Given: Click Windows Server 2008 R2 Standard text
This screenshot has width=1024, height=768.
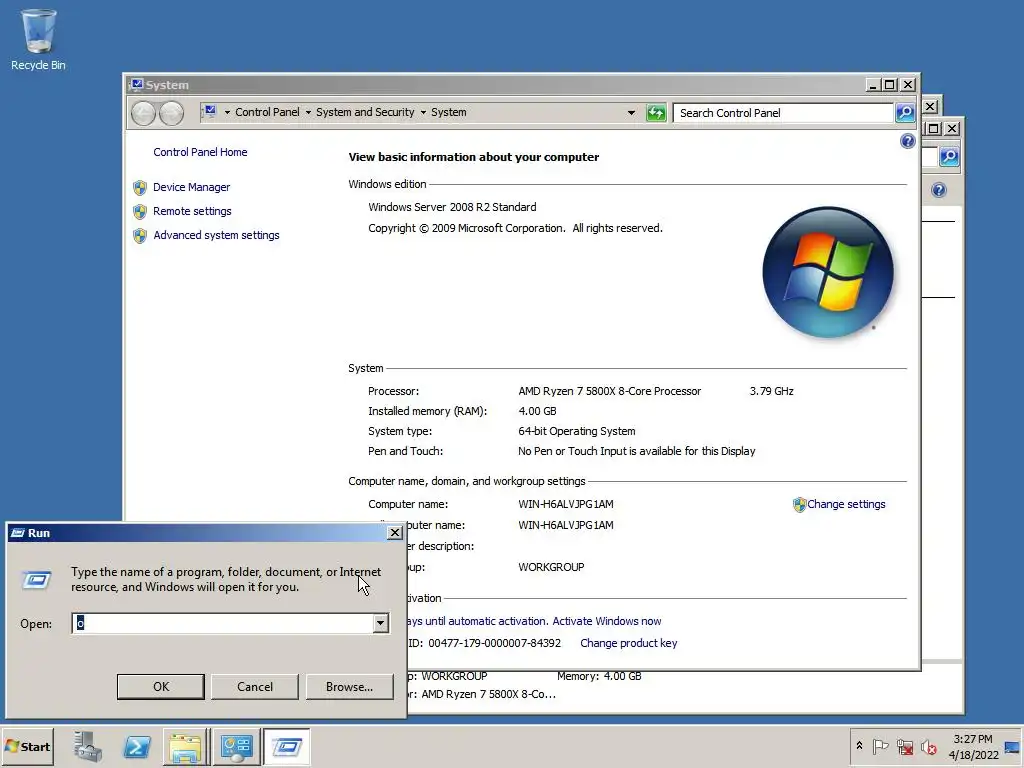Looking at the screenshot, I should 452,207.
